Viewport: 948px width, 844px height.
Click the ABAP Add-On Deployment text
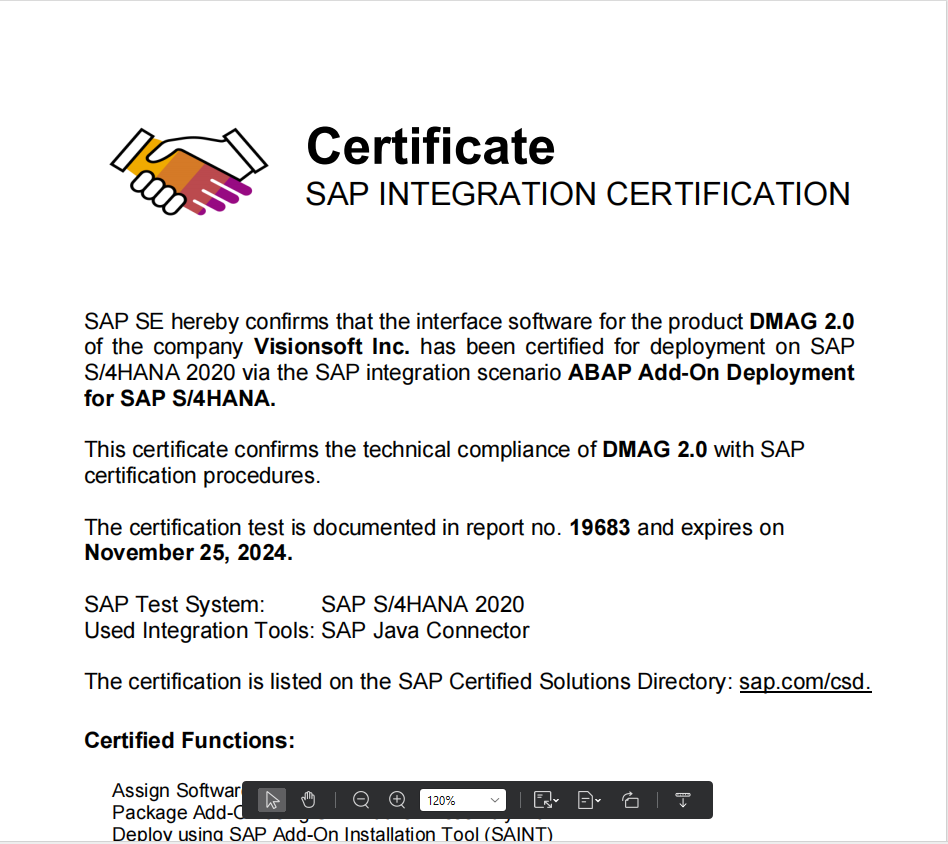tap(711, 373)
